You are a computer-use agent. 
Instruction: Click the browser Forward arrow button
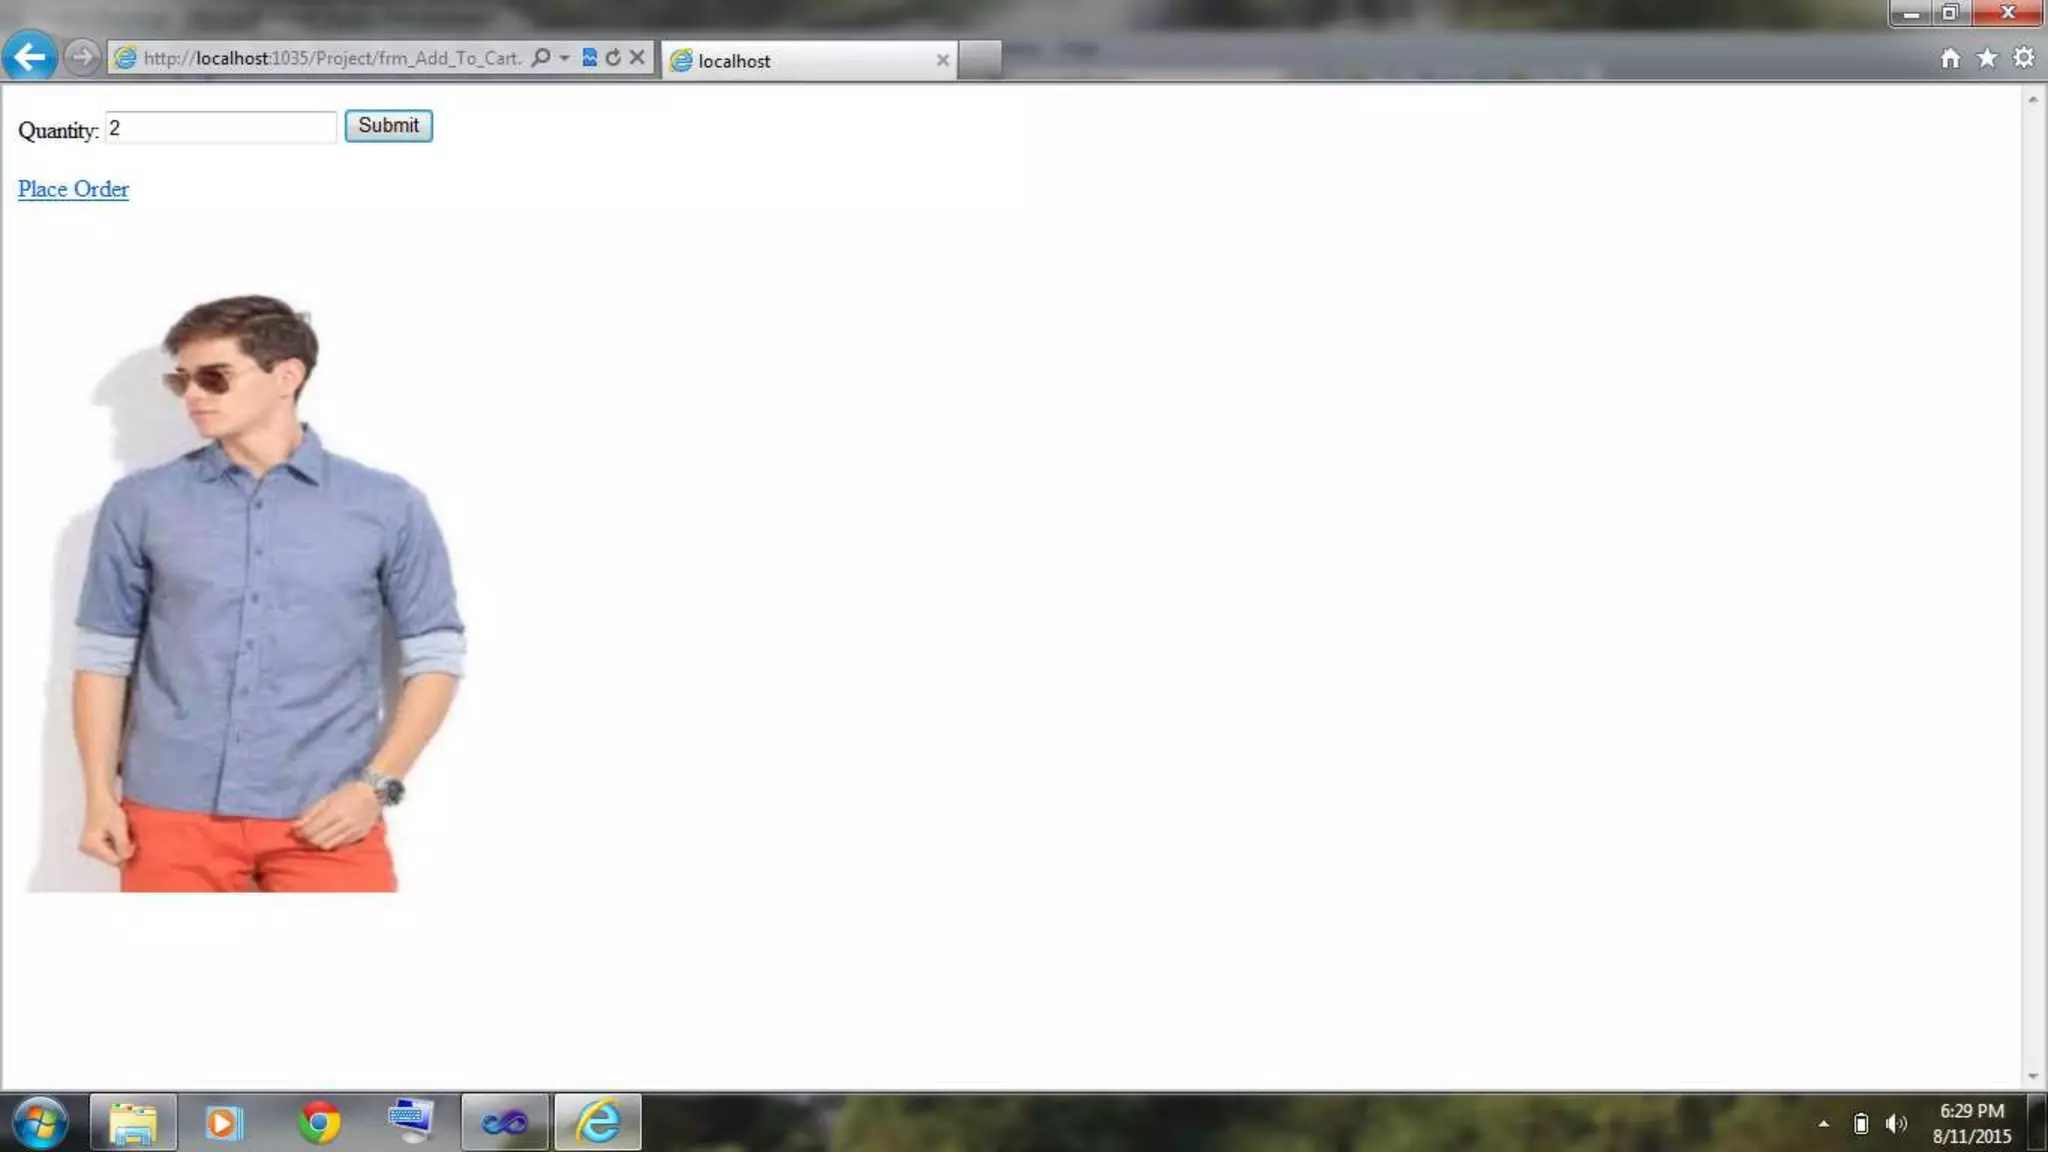[x=83, y=57]
